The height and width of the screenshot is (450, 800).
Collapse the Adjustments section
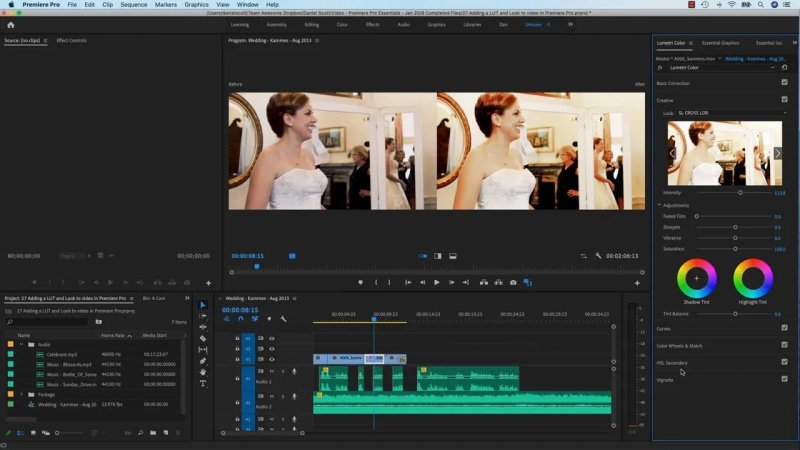(659, 205)
